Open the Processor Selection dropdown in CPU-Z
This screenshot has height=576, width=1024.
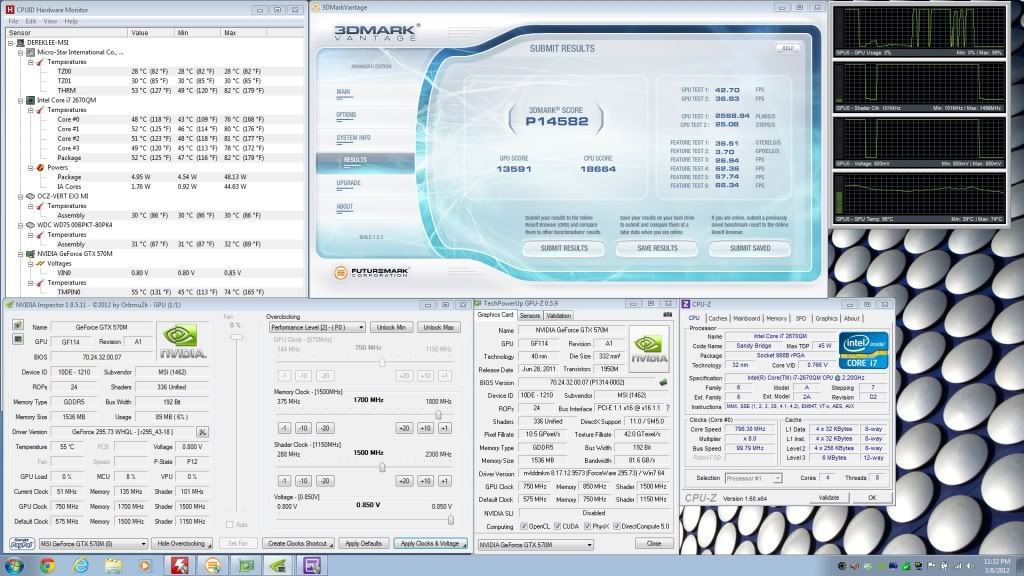[753, 479]
